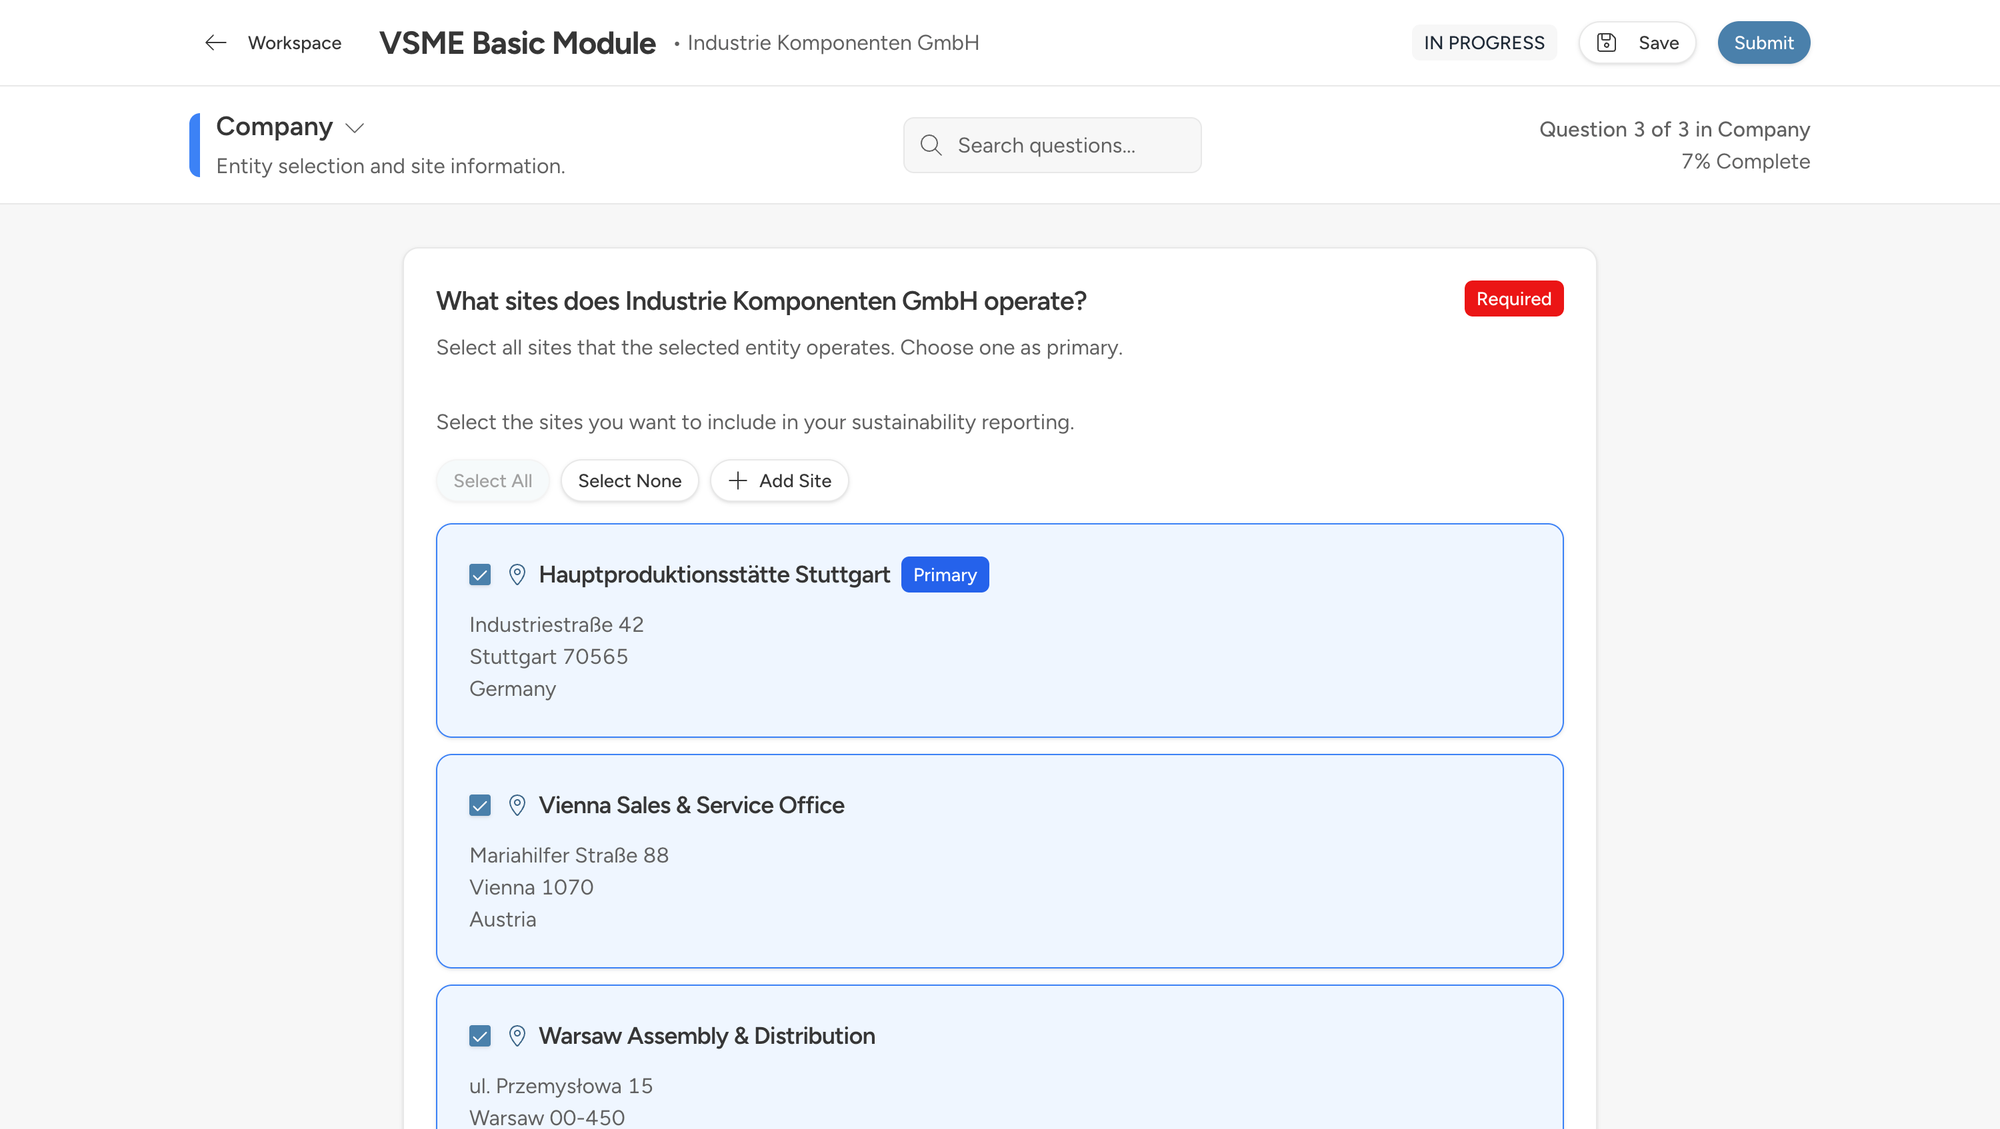Click the location pin beside Vienna Sales Office
The width and height of the screenshot is (2000, 1129).
(x=517, y=805)
